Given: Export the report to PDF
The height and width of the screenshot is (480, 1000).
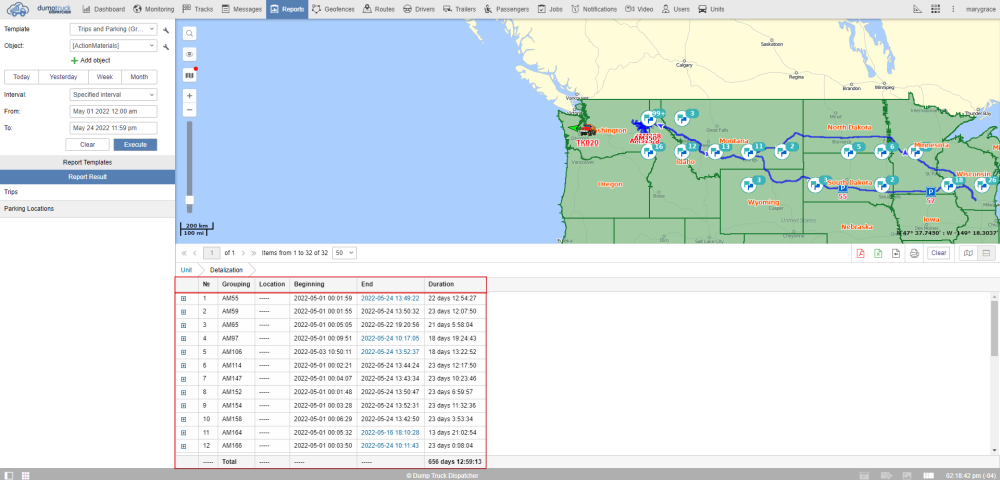Looking at the screenshot, I should pyautogui.click(x=859, y=253).
